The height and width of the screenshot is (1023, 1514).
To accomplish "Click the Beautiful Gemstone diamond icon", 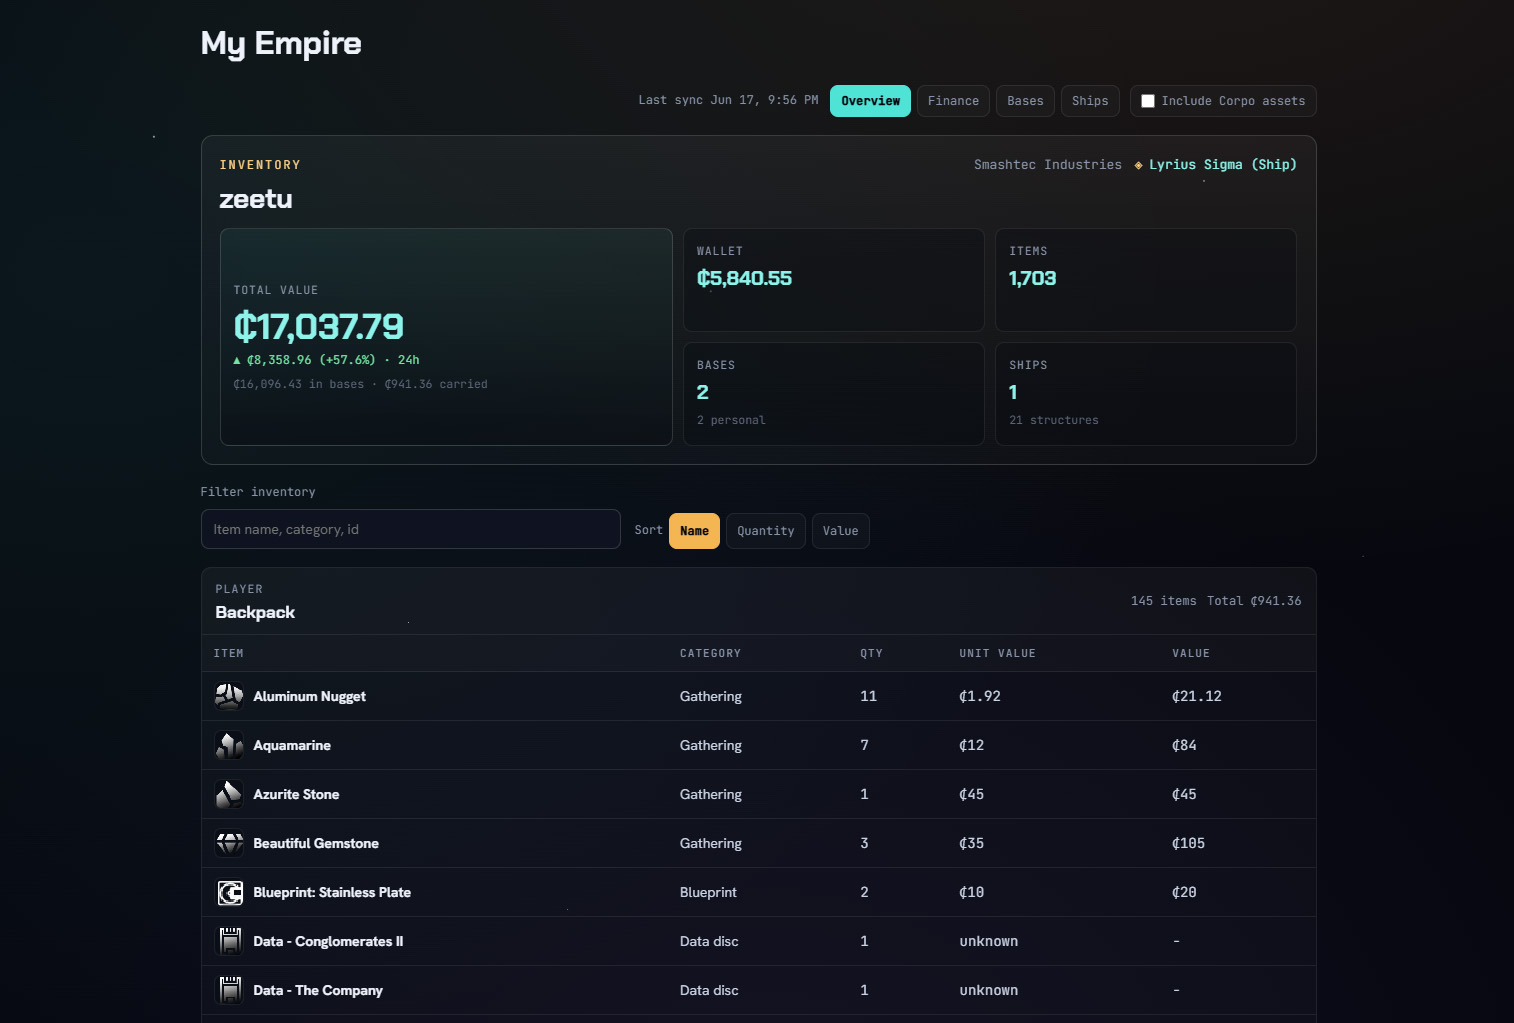I will (x=229, y=843).
